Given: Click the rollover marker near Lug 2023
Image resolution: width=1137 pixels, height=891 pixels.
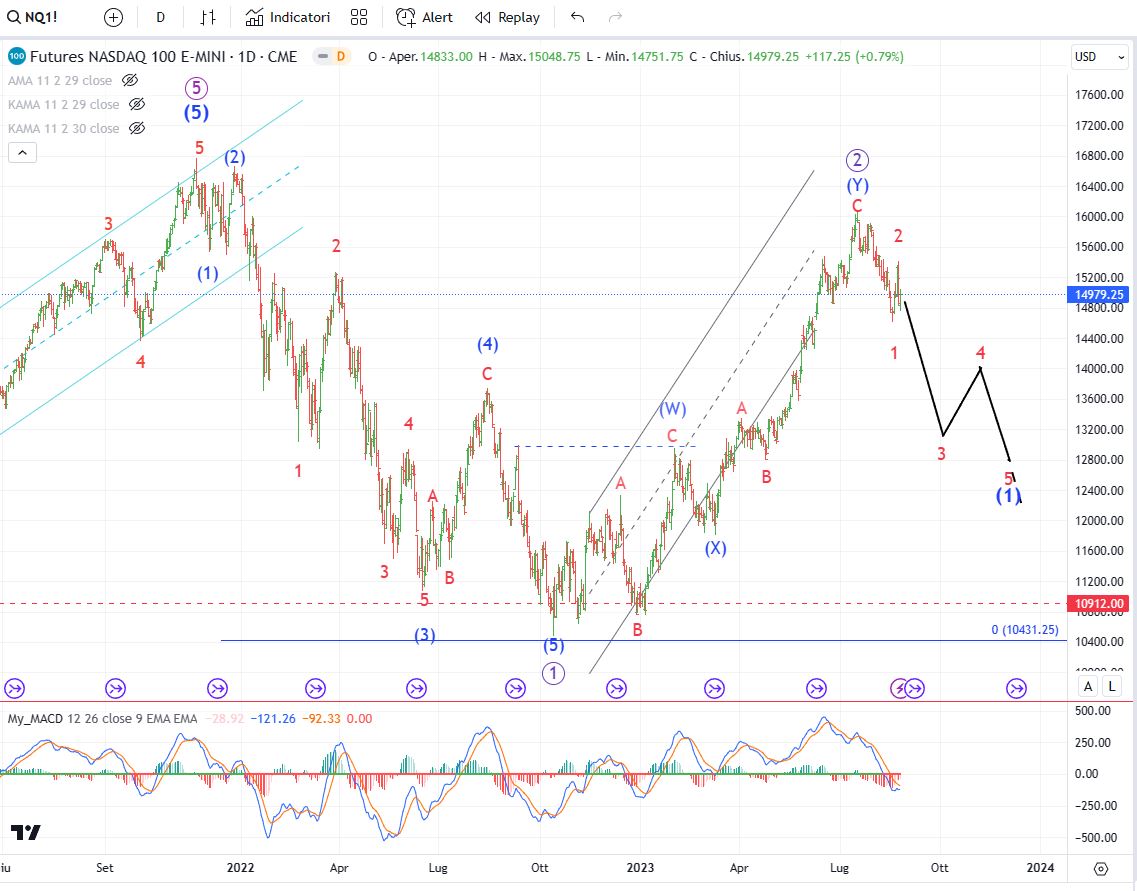Looking at the screenshot, I should point(816,688).
